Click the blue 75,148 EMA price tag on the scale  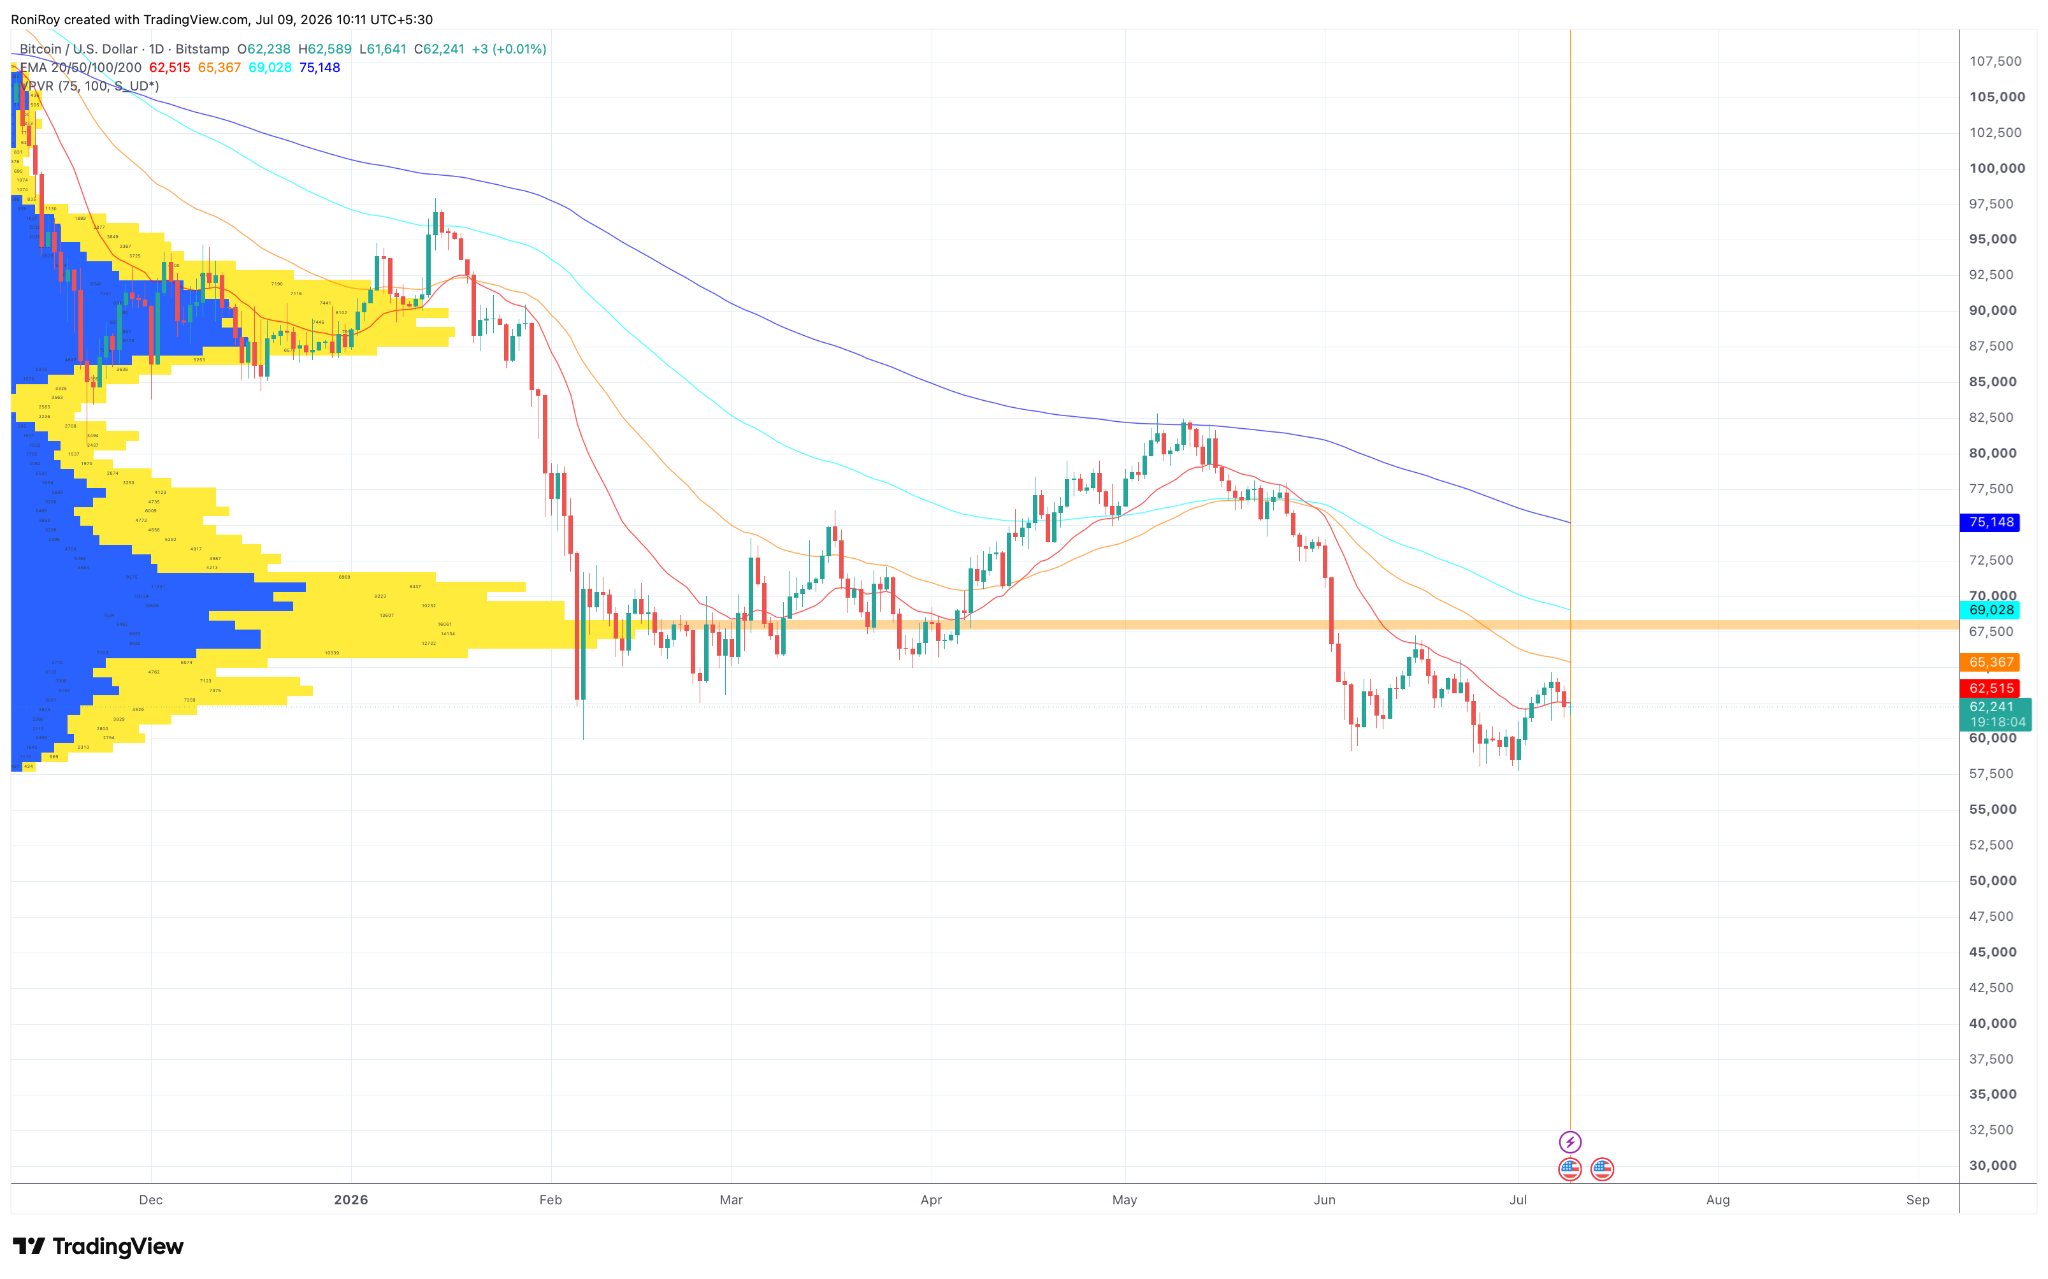[1992, 522]
